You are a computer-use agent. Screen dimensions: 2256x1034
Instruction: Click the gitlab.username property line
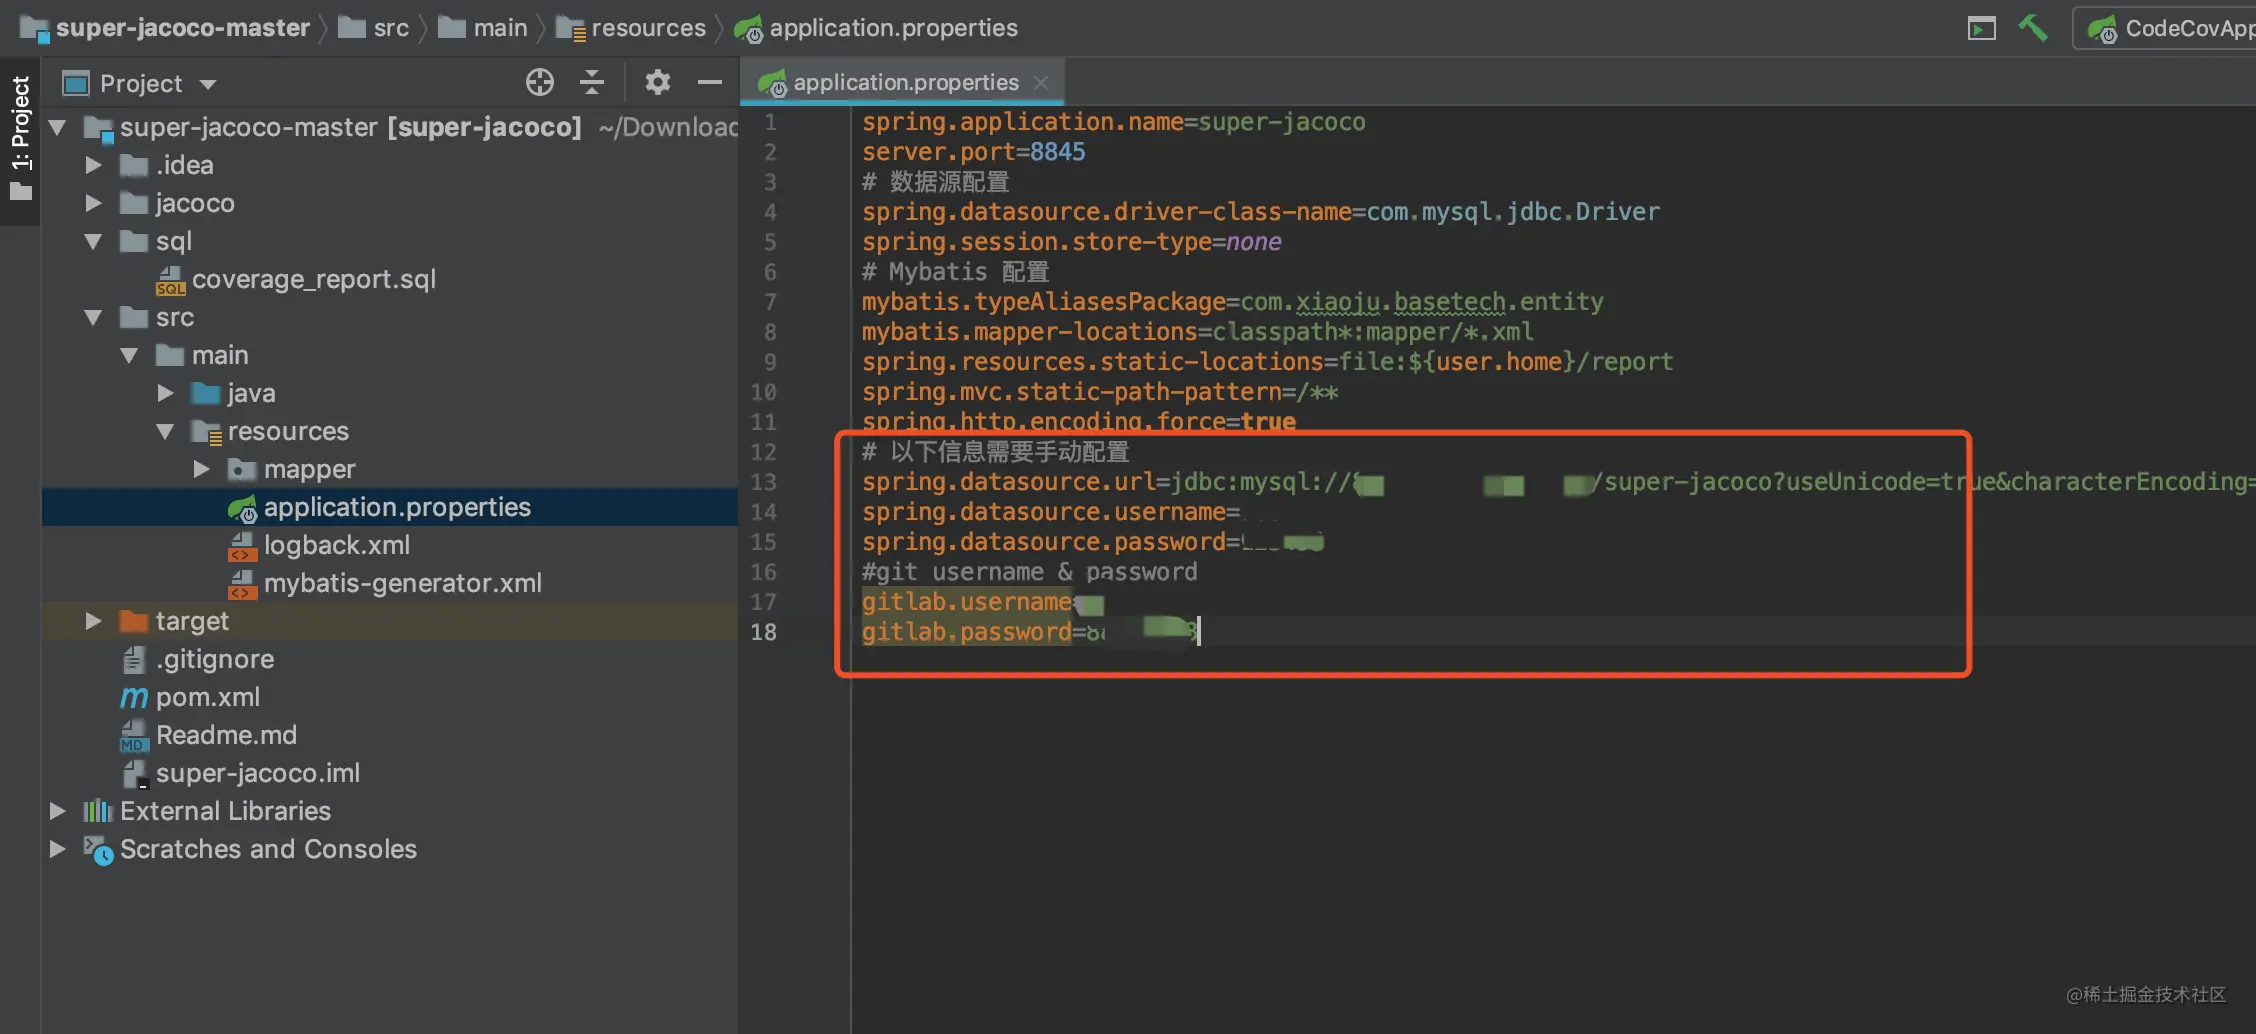point(982,602)
